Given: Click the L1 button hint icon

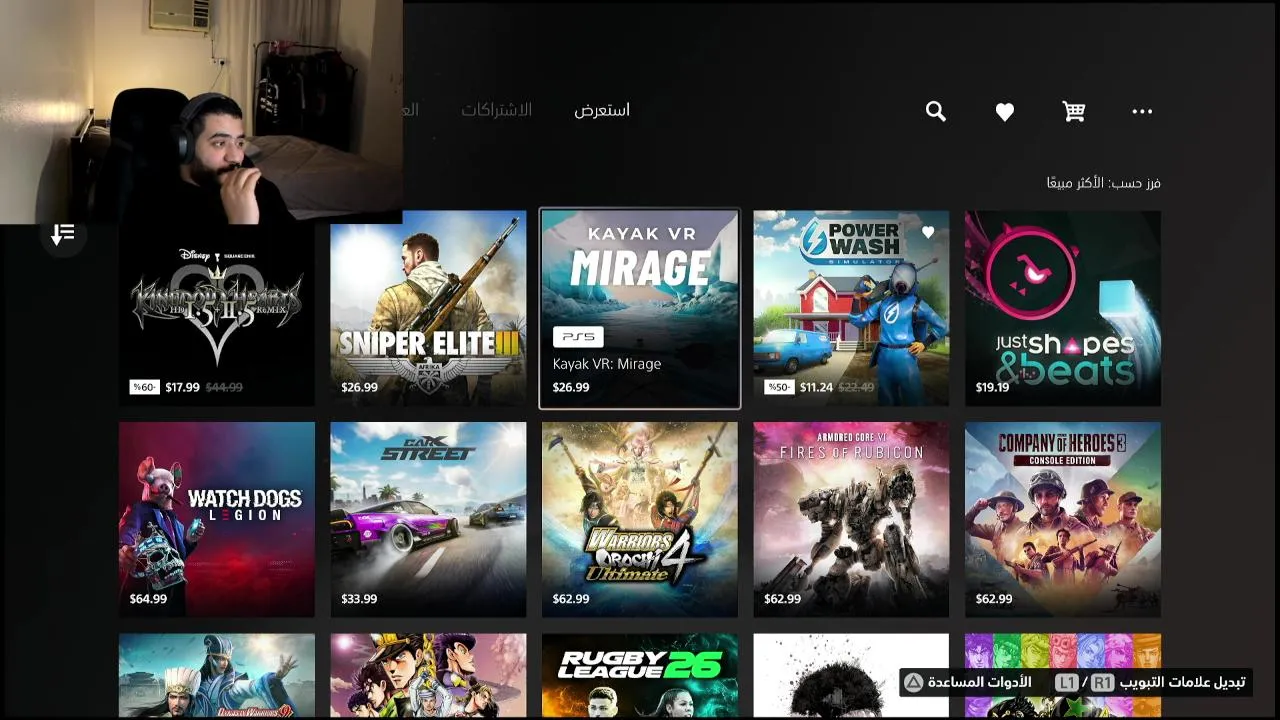Looking at the screenshot, I should (x=1067, y=682).
